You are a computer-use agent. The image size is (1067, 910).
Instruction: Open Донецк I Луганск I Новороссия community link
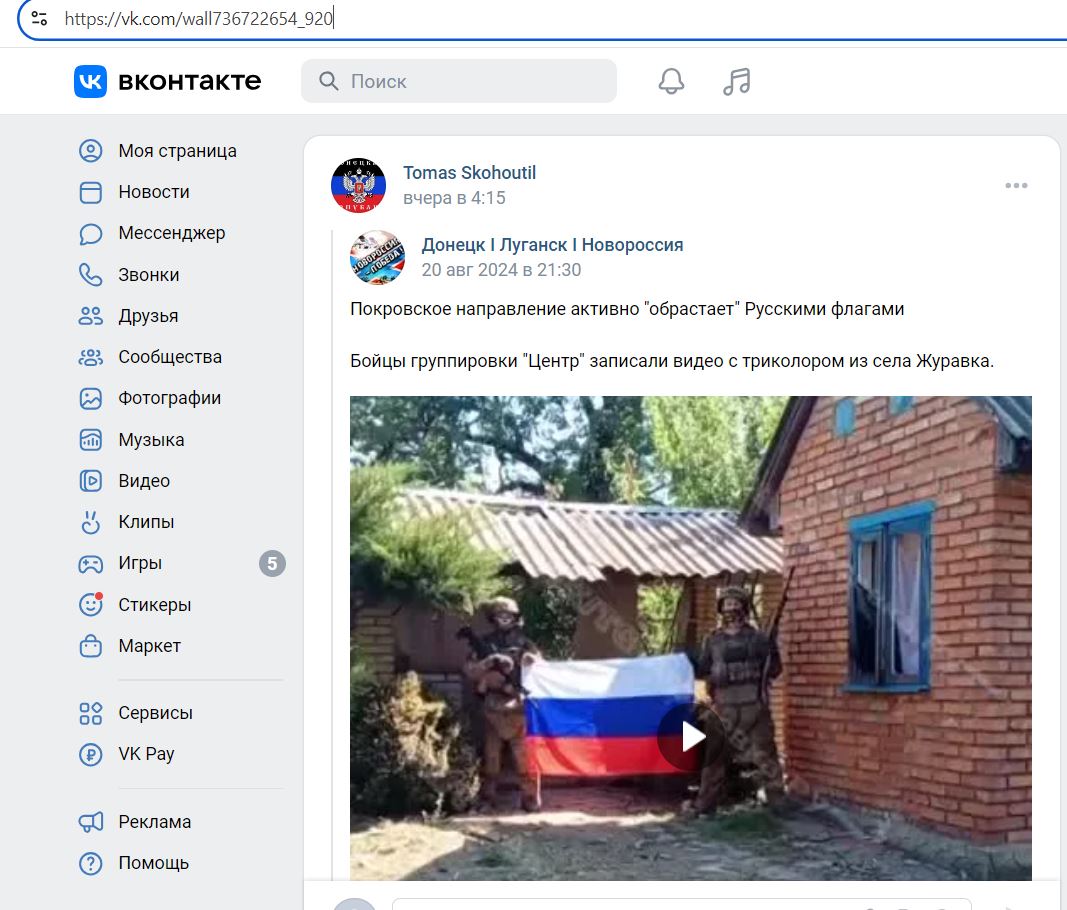coord(552,245)
